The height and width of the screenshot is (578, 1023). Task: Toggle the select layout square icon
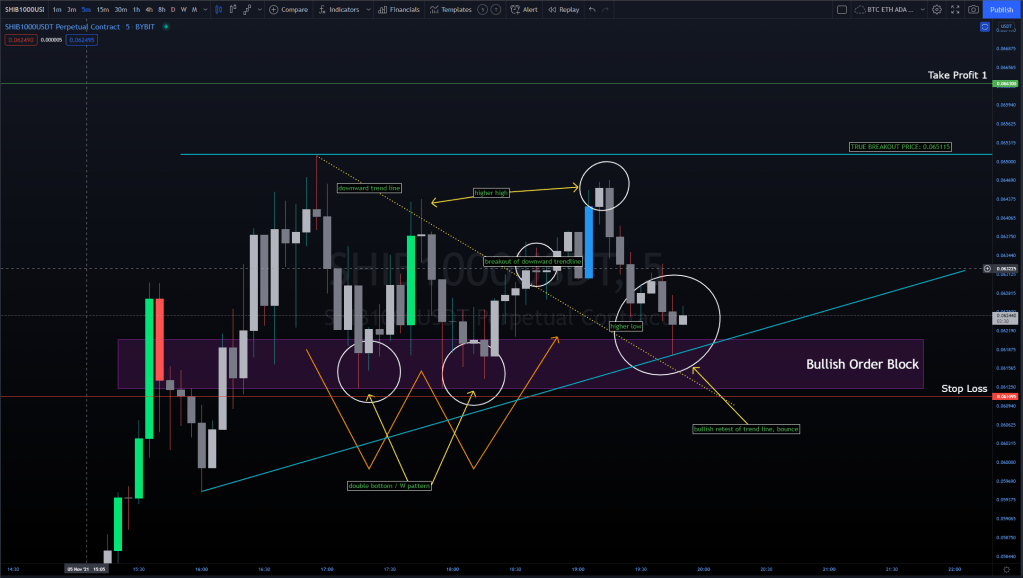[x=841, y=10]
